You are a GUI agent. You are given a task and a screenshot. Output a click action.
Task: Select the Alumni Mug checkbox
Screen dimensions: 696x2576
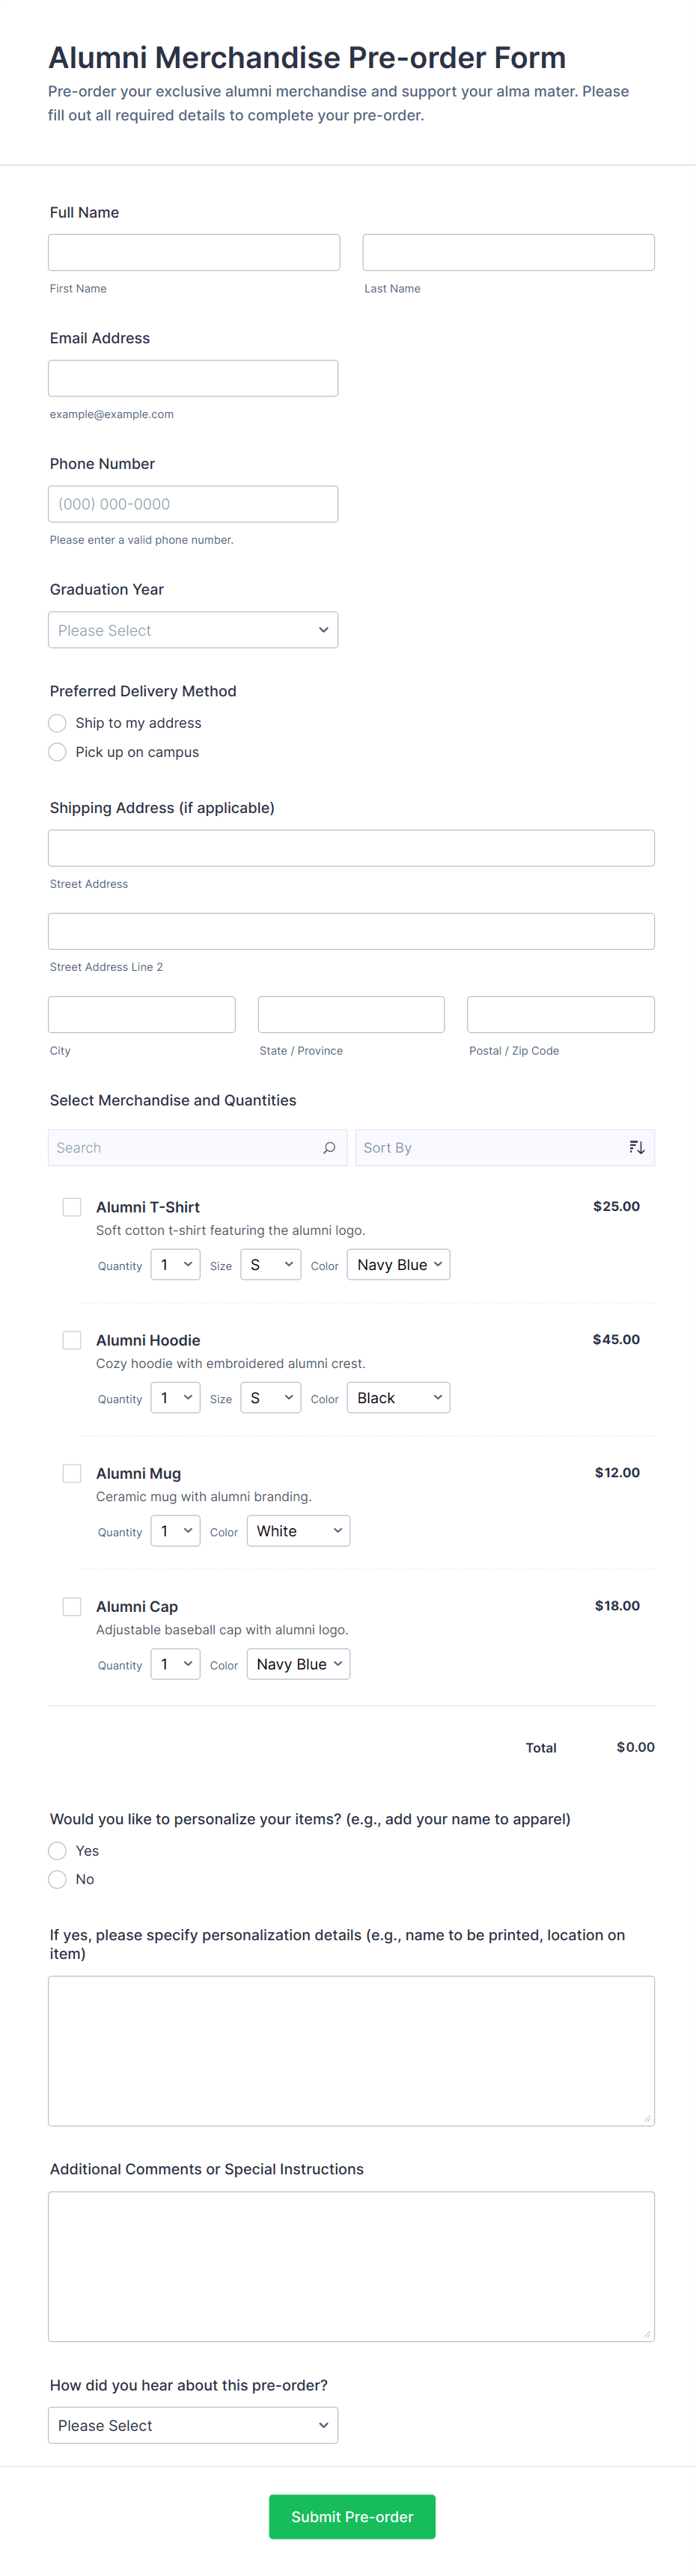[x=72, y=1473]
